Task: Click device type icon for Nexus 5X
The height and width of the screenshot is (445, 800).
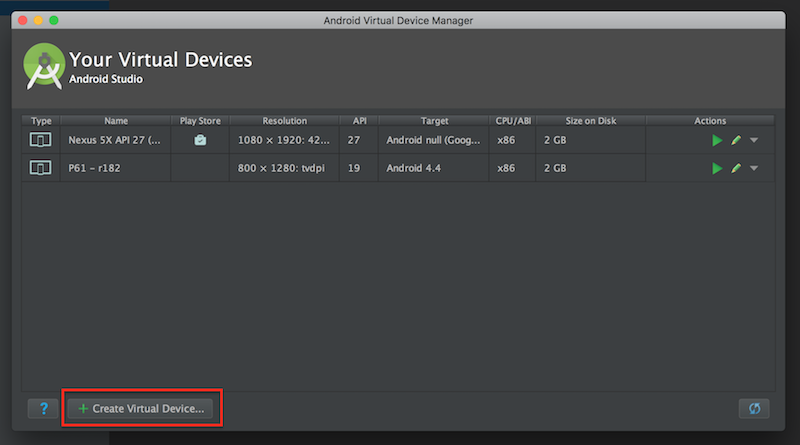Action: (x=40, y=140)
